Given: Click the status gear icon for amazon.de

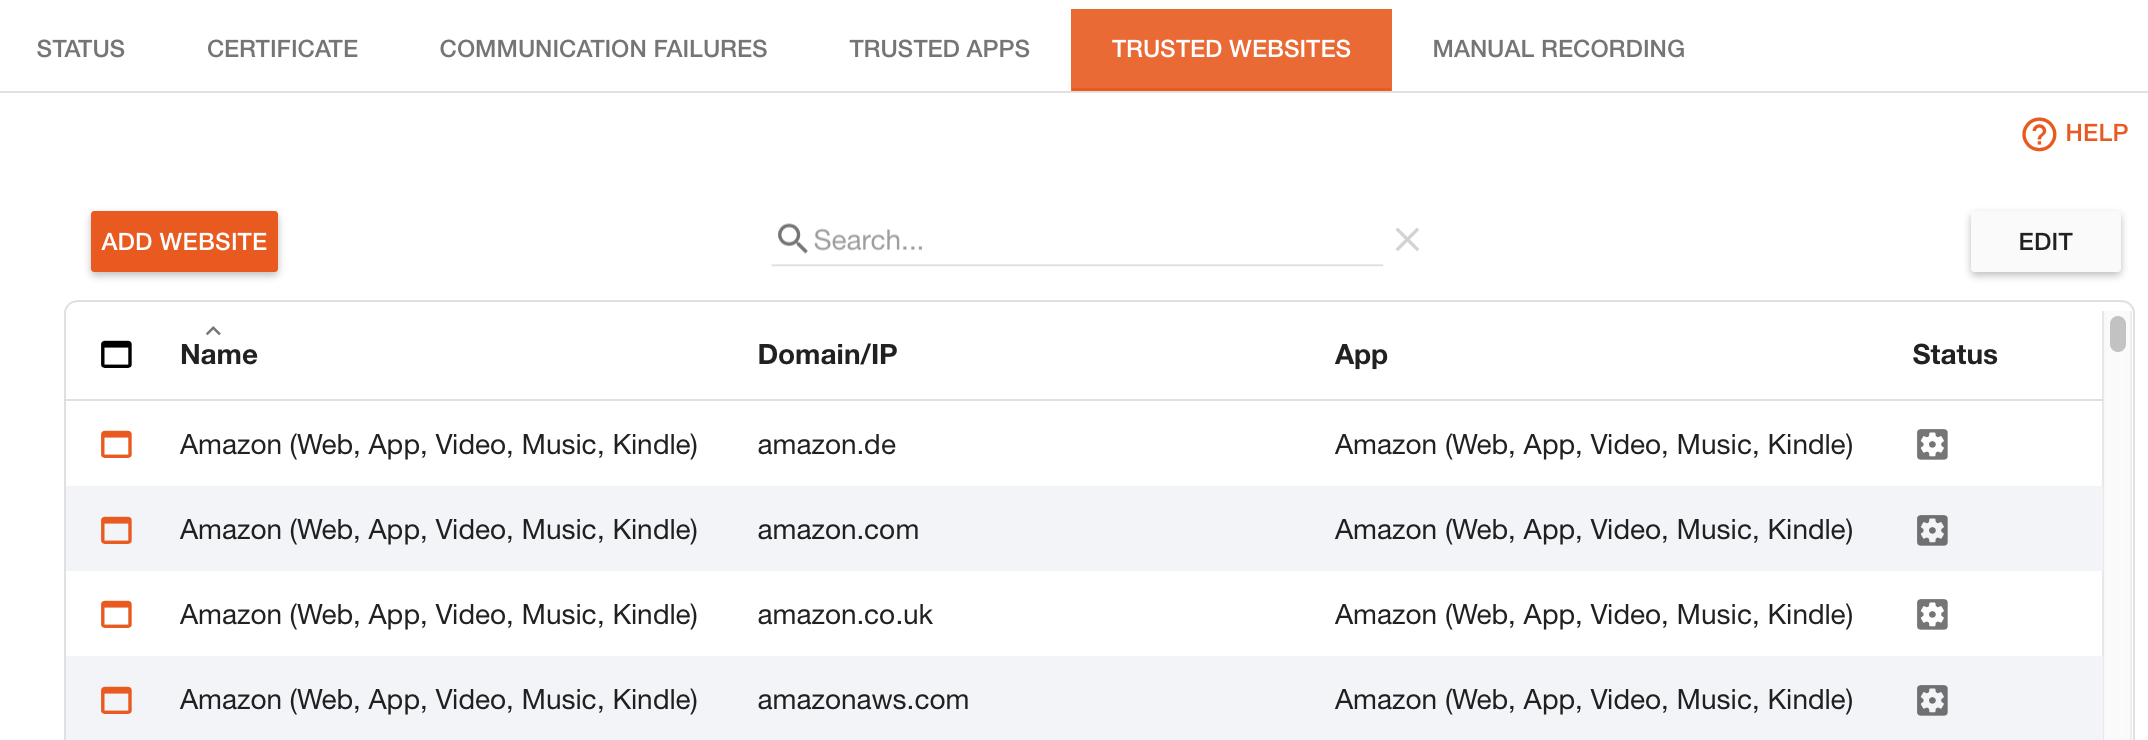Looking at the screenshot, I should 1932,444.
